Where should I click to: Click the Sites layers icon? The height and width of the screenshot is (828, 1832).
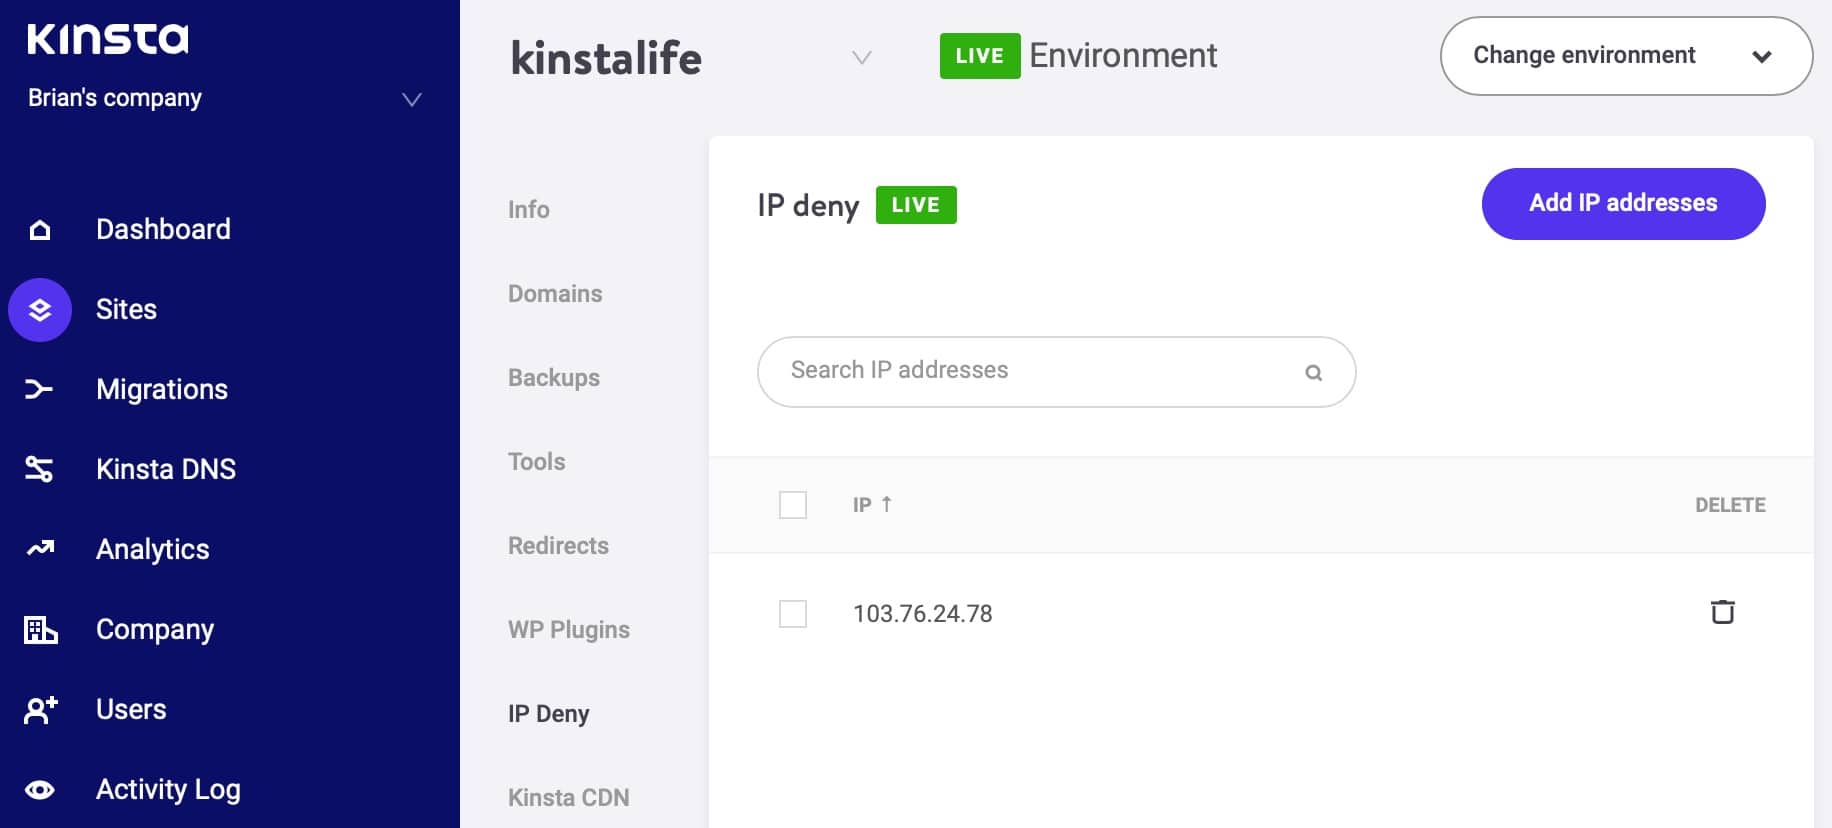[40, 310]
